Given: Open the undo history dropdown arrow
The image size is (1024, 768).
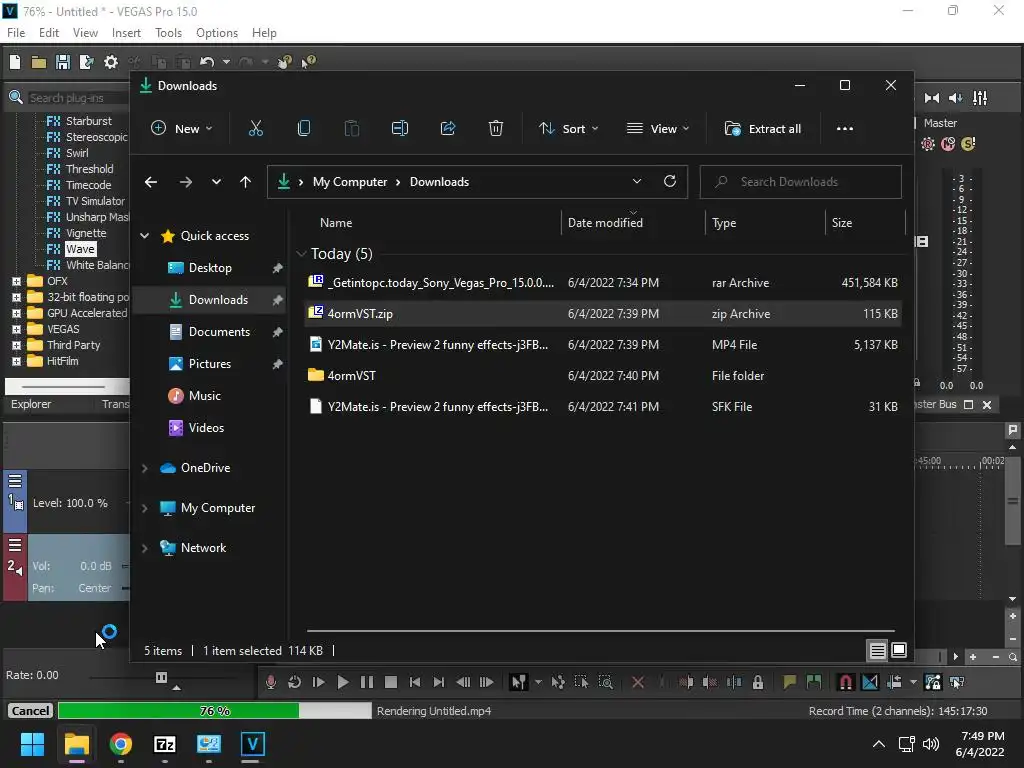Looking at the screenshot, I should [226, 62].
